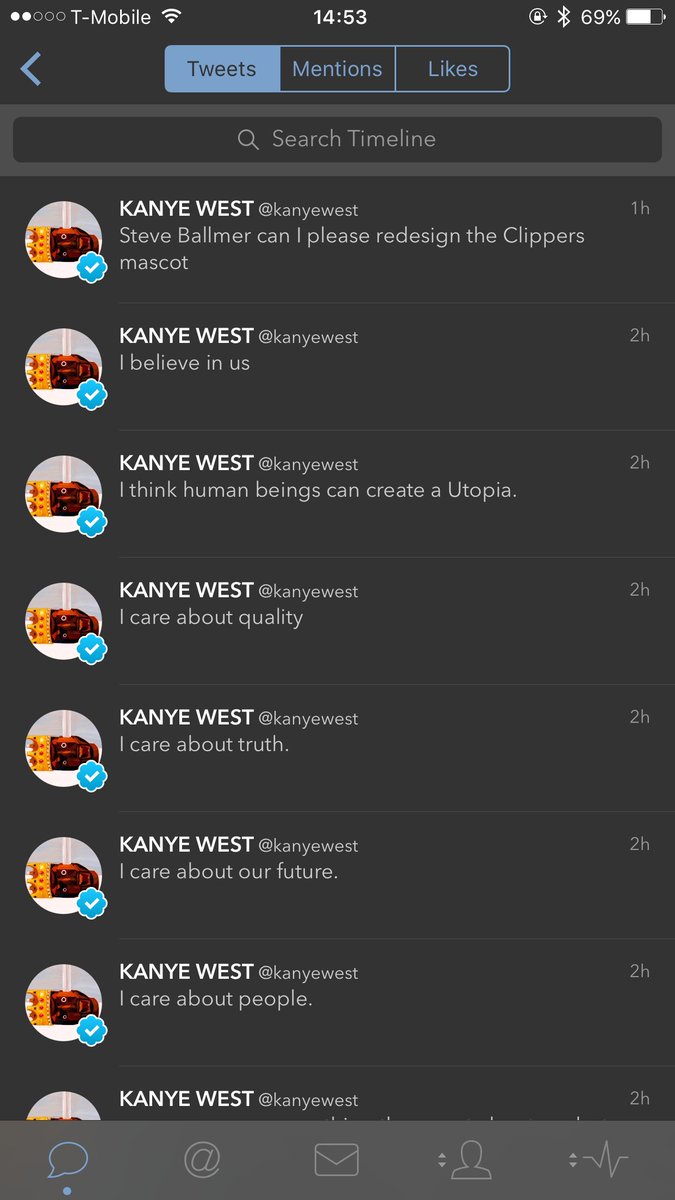Open avatar on Steve Ballmer tweet
The image size is (675, 1200).
click(x=64, y=240)
